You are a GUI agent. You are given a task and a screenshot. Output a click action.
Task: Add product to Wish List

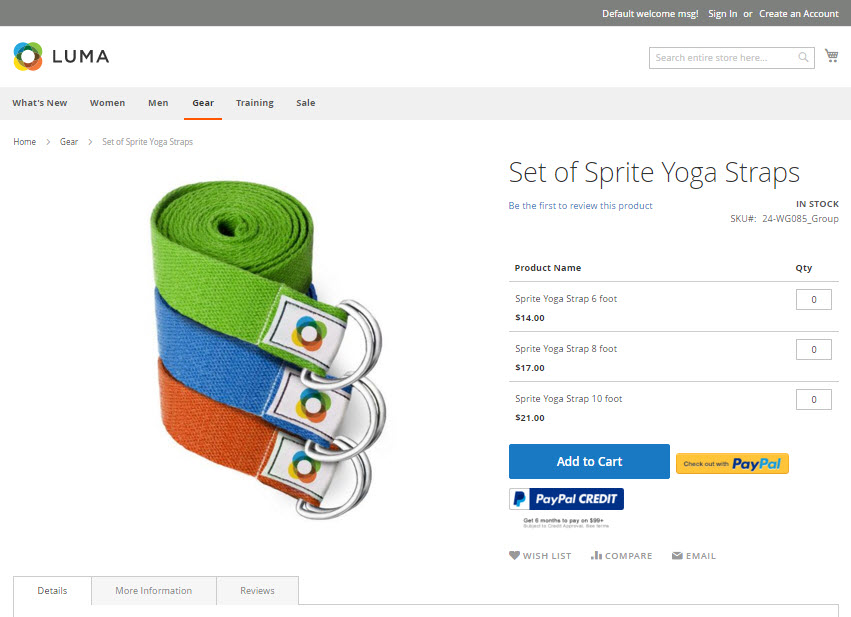(x=540, y=555)
